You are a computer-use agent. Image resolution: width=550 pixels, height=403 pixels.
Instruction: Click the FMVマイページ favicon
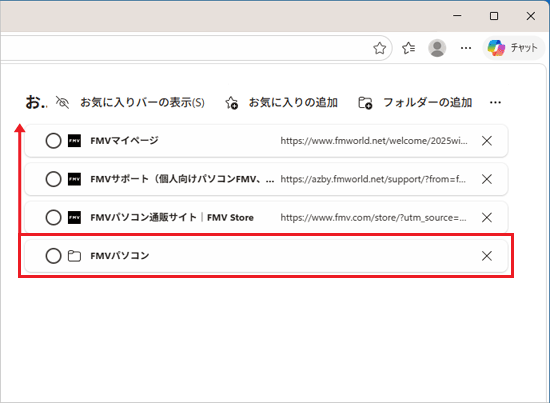[x=74, y=141]
